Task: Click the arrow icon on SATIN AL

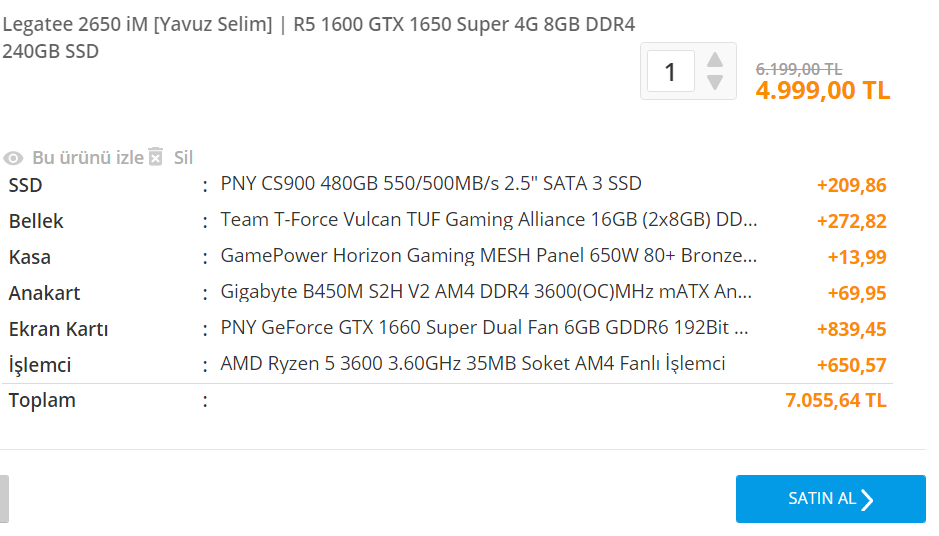Action: click(867, 499)
